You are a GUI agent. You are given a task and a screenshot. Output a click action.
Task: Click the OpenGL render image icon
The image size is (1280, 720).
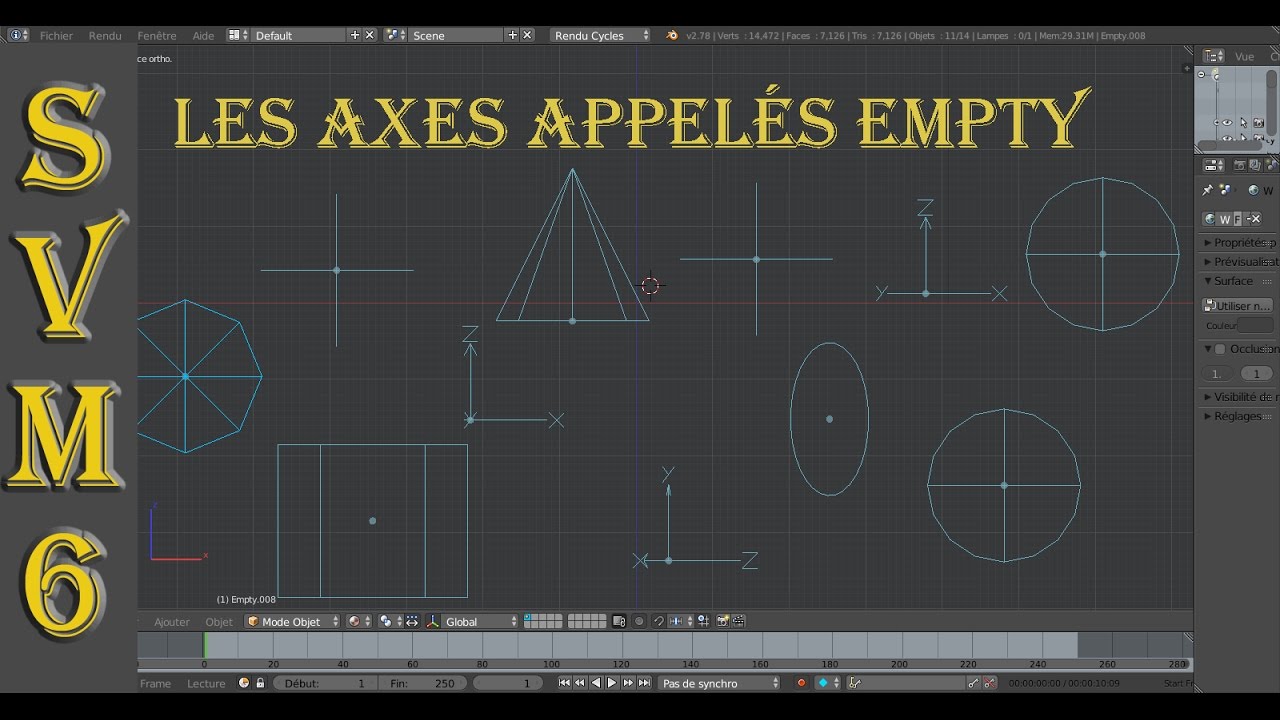point(723,622)
